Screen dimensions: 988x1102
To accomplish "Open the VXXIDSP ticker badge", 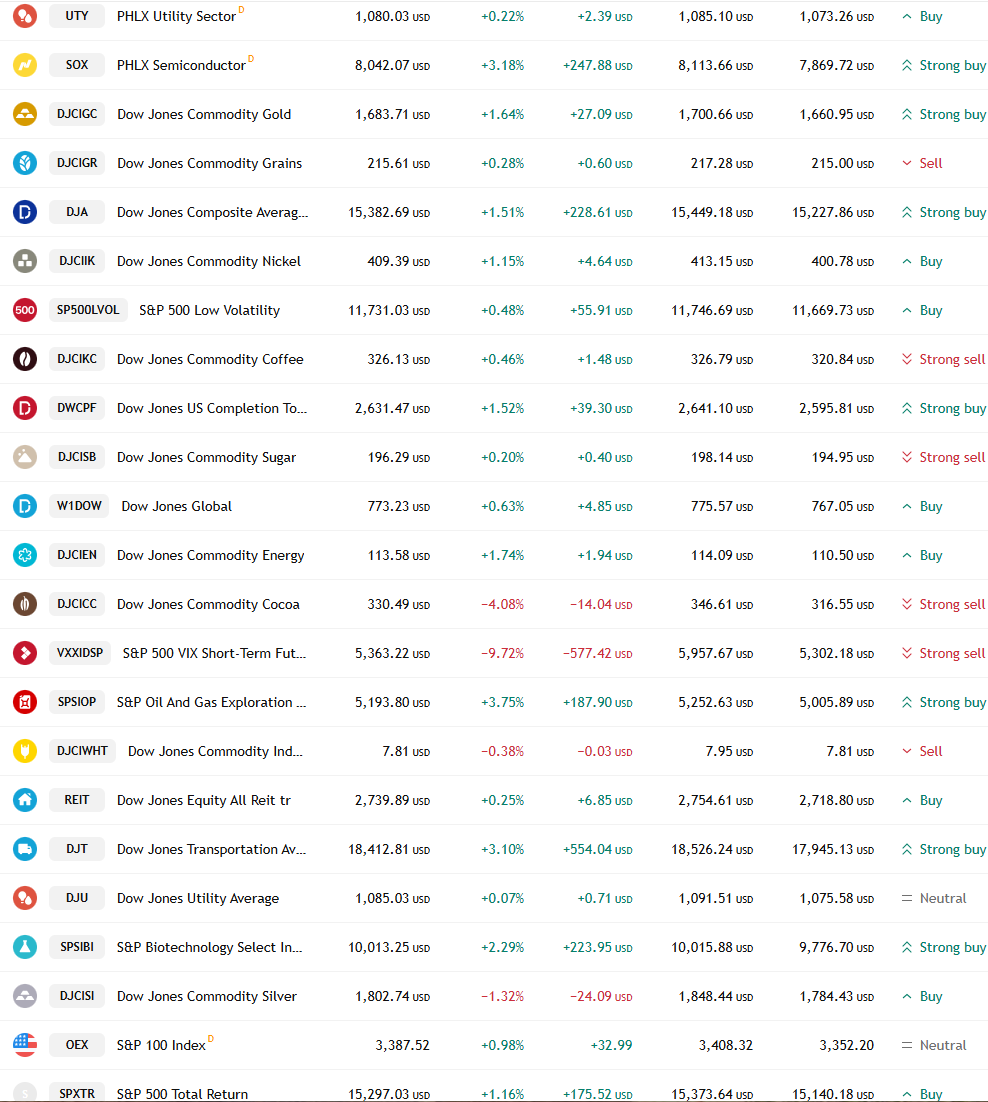I will (80, 653).
